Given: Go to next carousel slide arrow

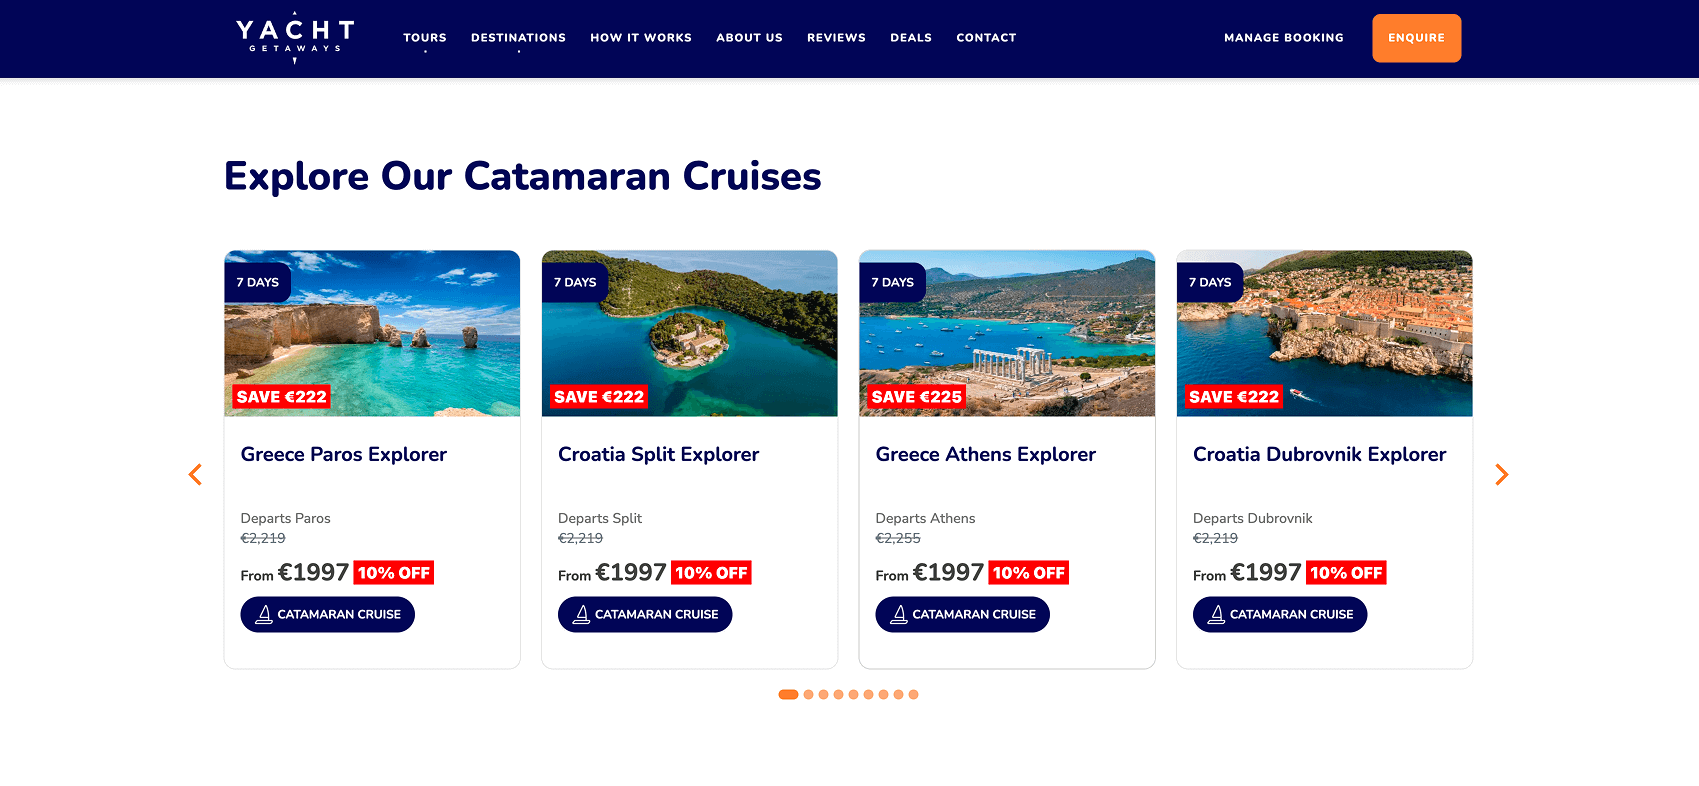Looking at the screenshot, I should click(x=1501, y=475).
